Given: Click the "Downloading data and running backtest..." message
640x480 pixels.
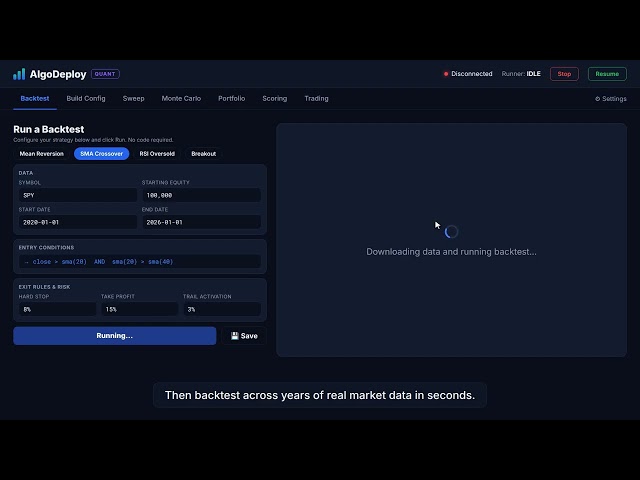Looking at the screenshot, I should point(451,252).
